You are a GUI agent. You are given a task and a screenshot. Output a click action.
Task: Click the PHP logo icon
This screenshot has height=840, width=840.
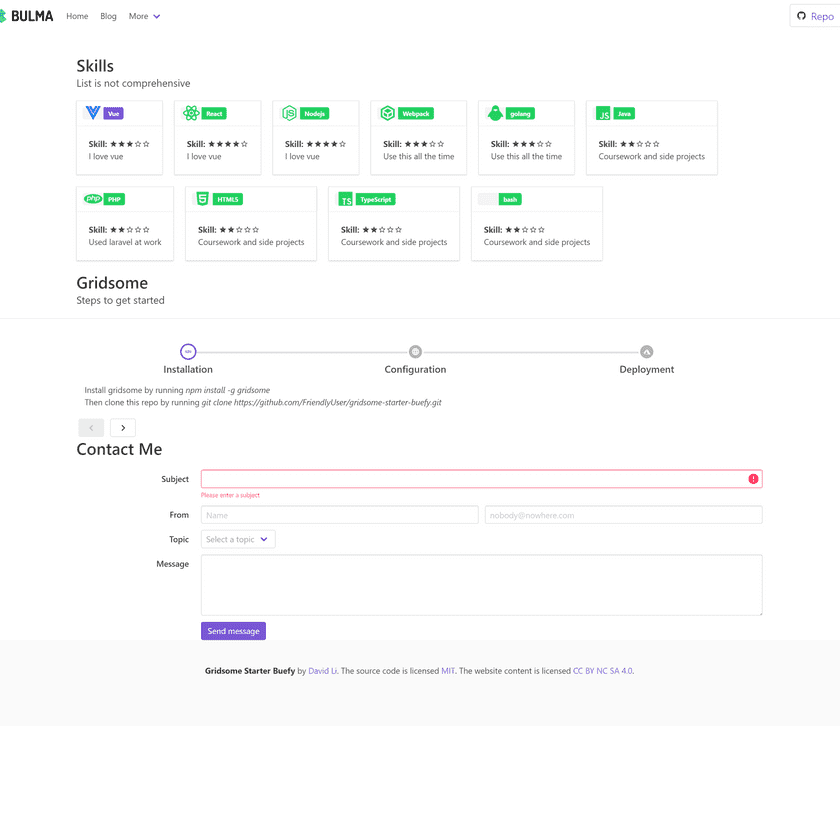click(93, 199)
